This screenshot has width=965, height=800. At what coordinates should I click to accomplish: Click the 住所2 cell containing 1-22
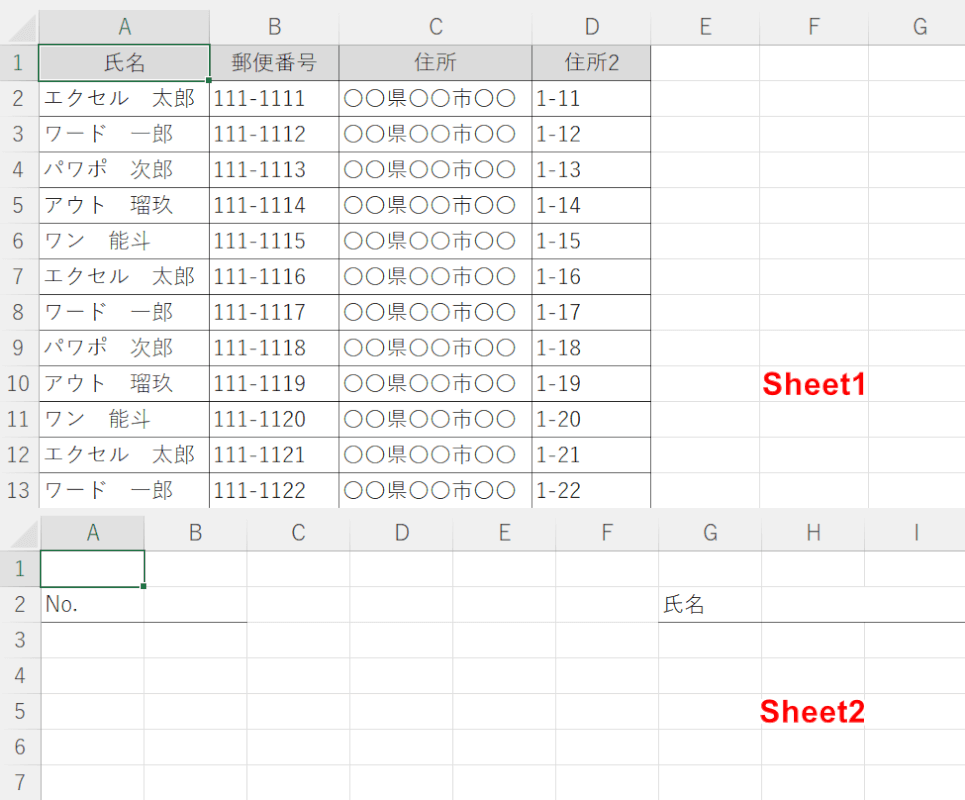click(591, 490)
